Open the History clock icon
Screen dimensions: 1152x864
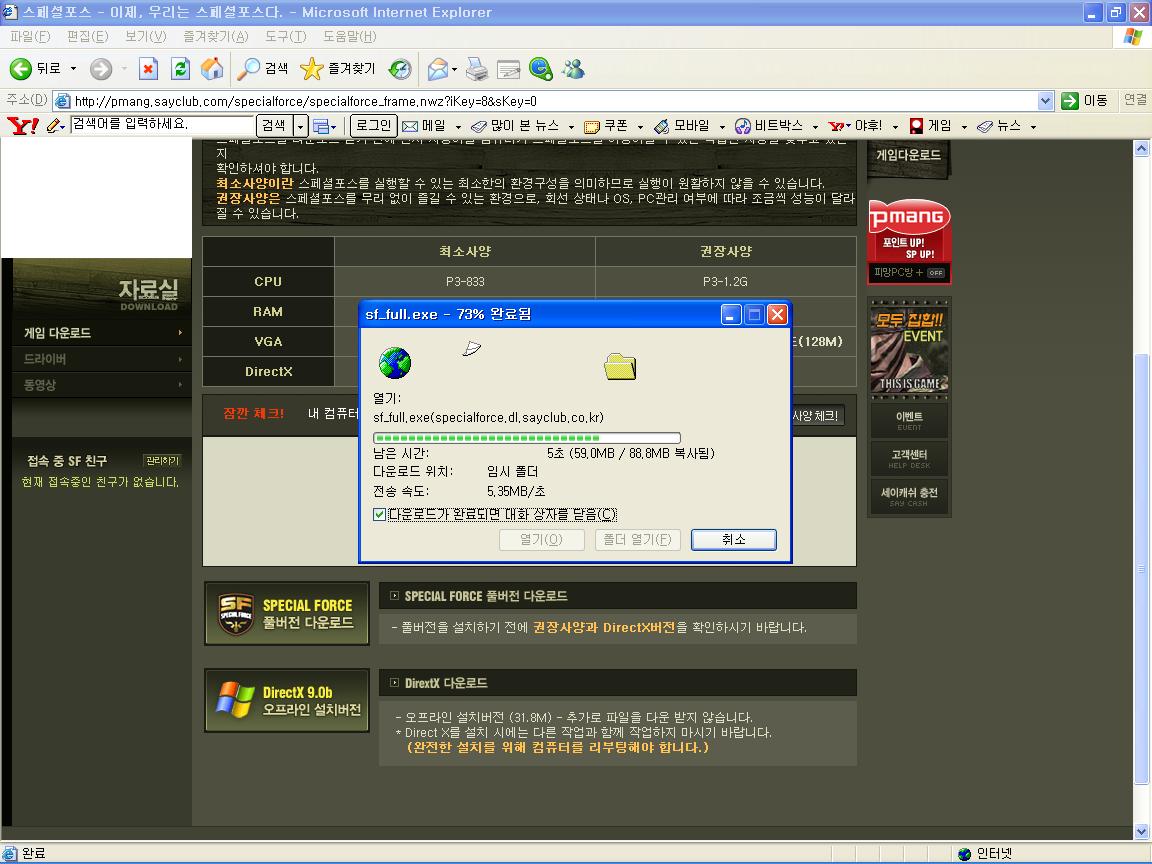coord(400,69)
